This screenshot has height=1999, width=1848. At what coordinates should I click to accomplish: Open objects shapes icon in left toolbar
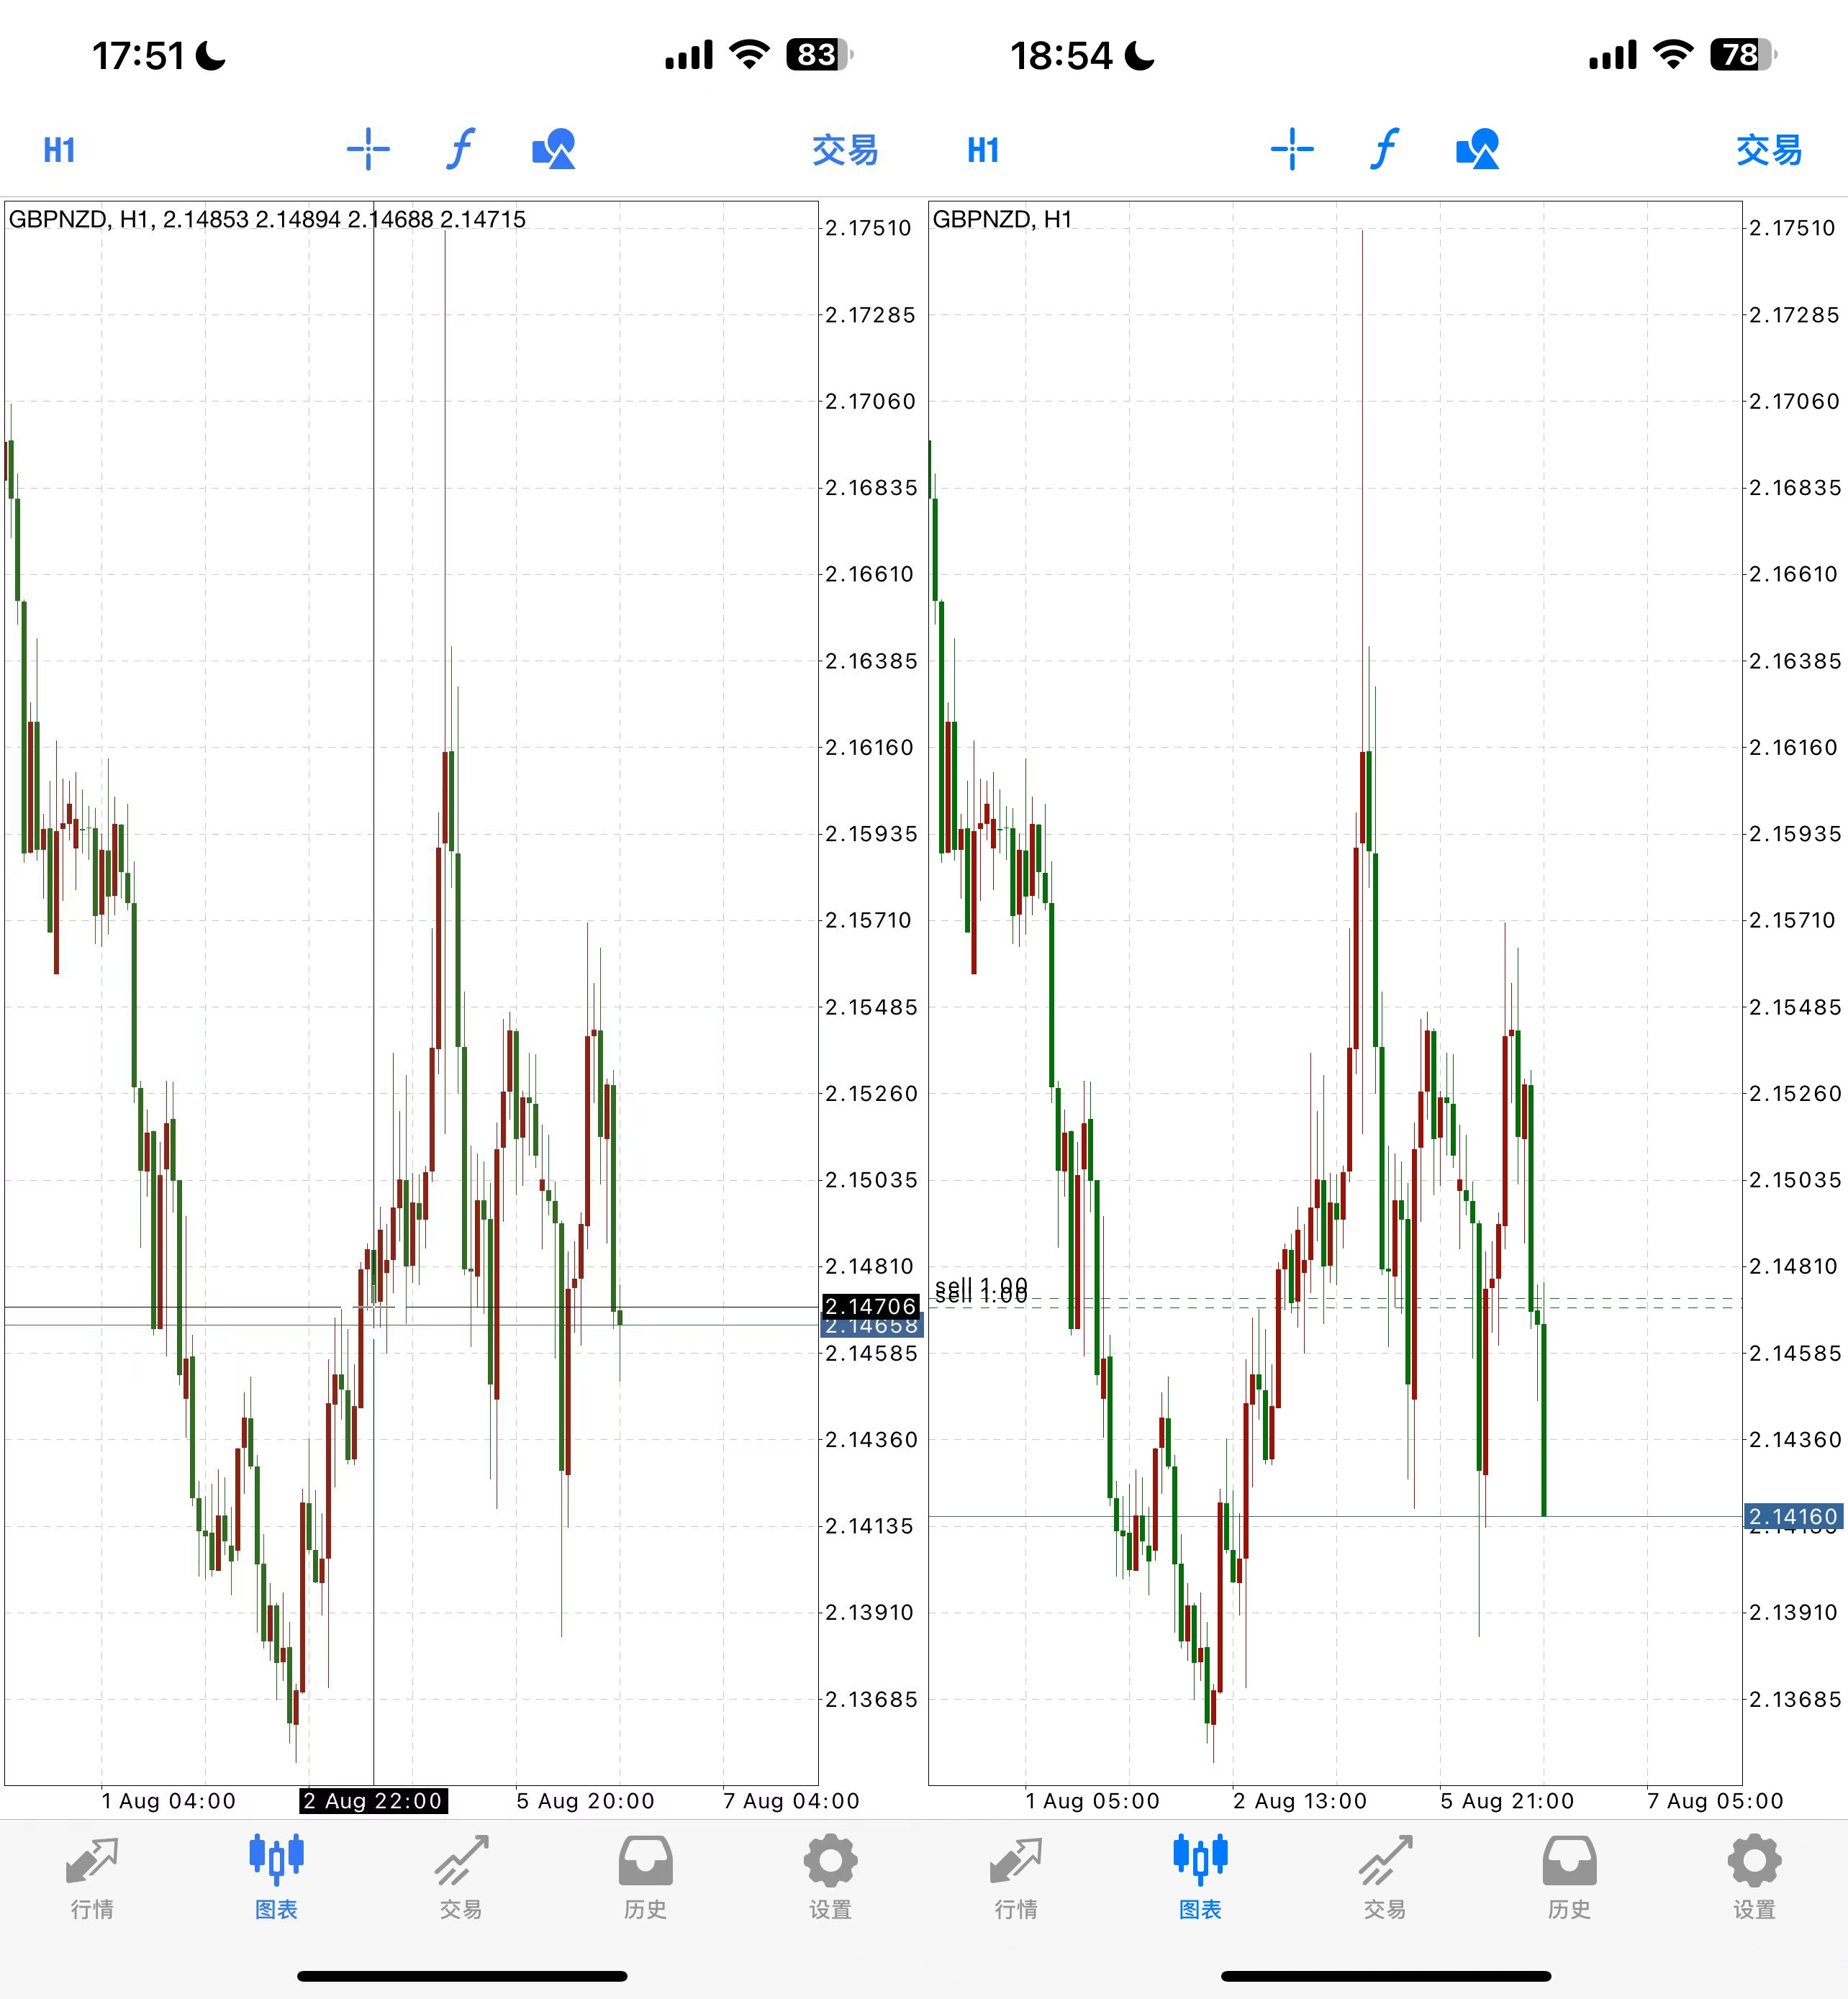point(553,150)
